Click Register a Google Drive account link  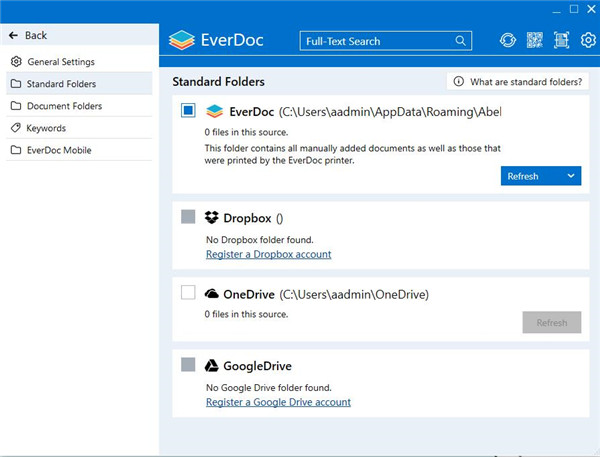coord(278,402)
